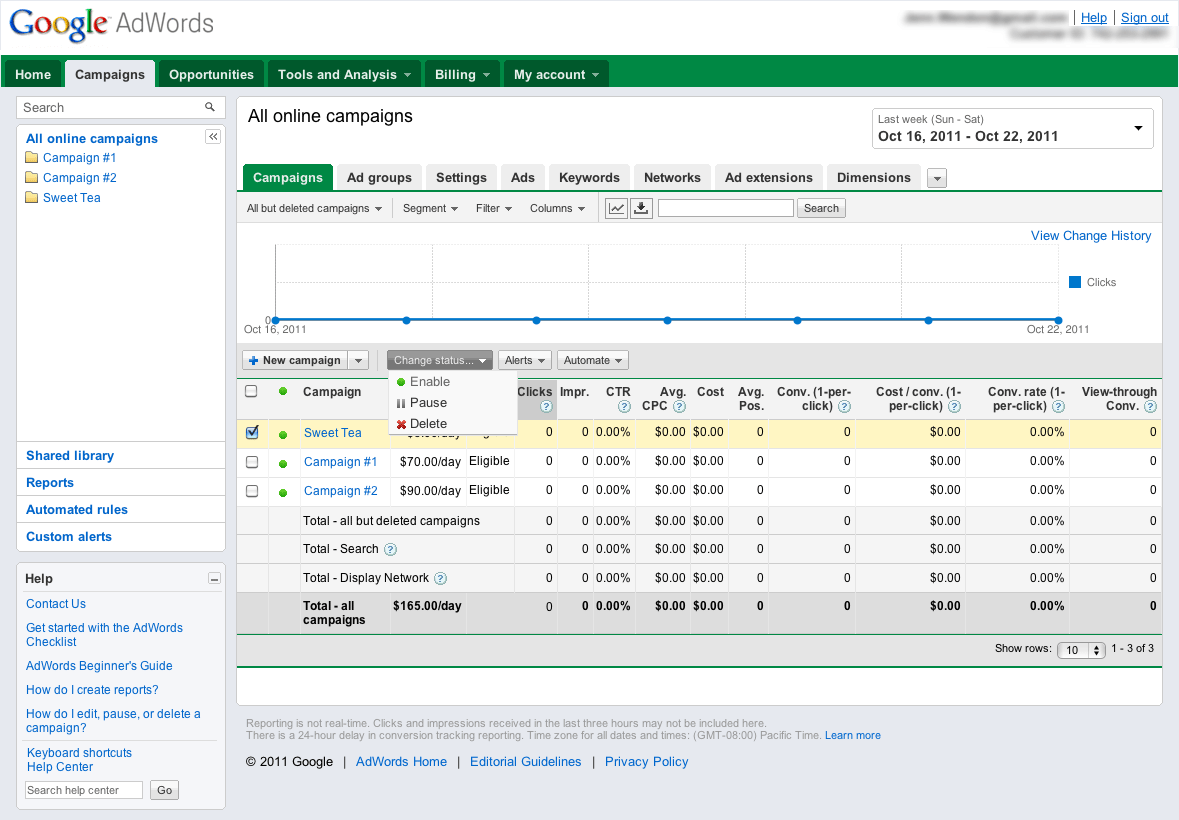Open View Change History link
Image resolution: width=1179 pixels, height=820 pixels.
(1090, 236)
